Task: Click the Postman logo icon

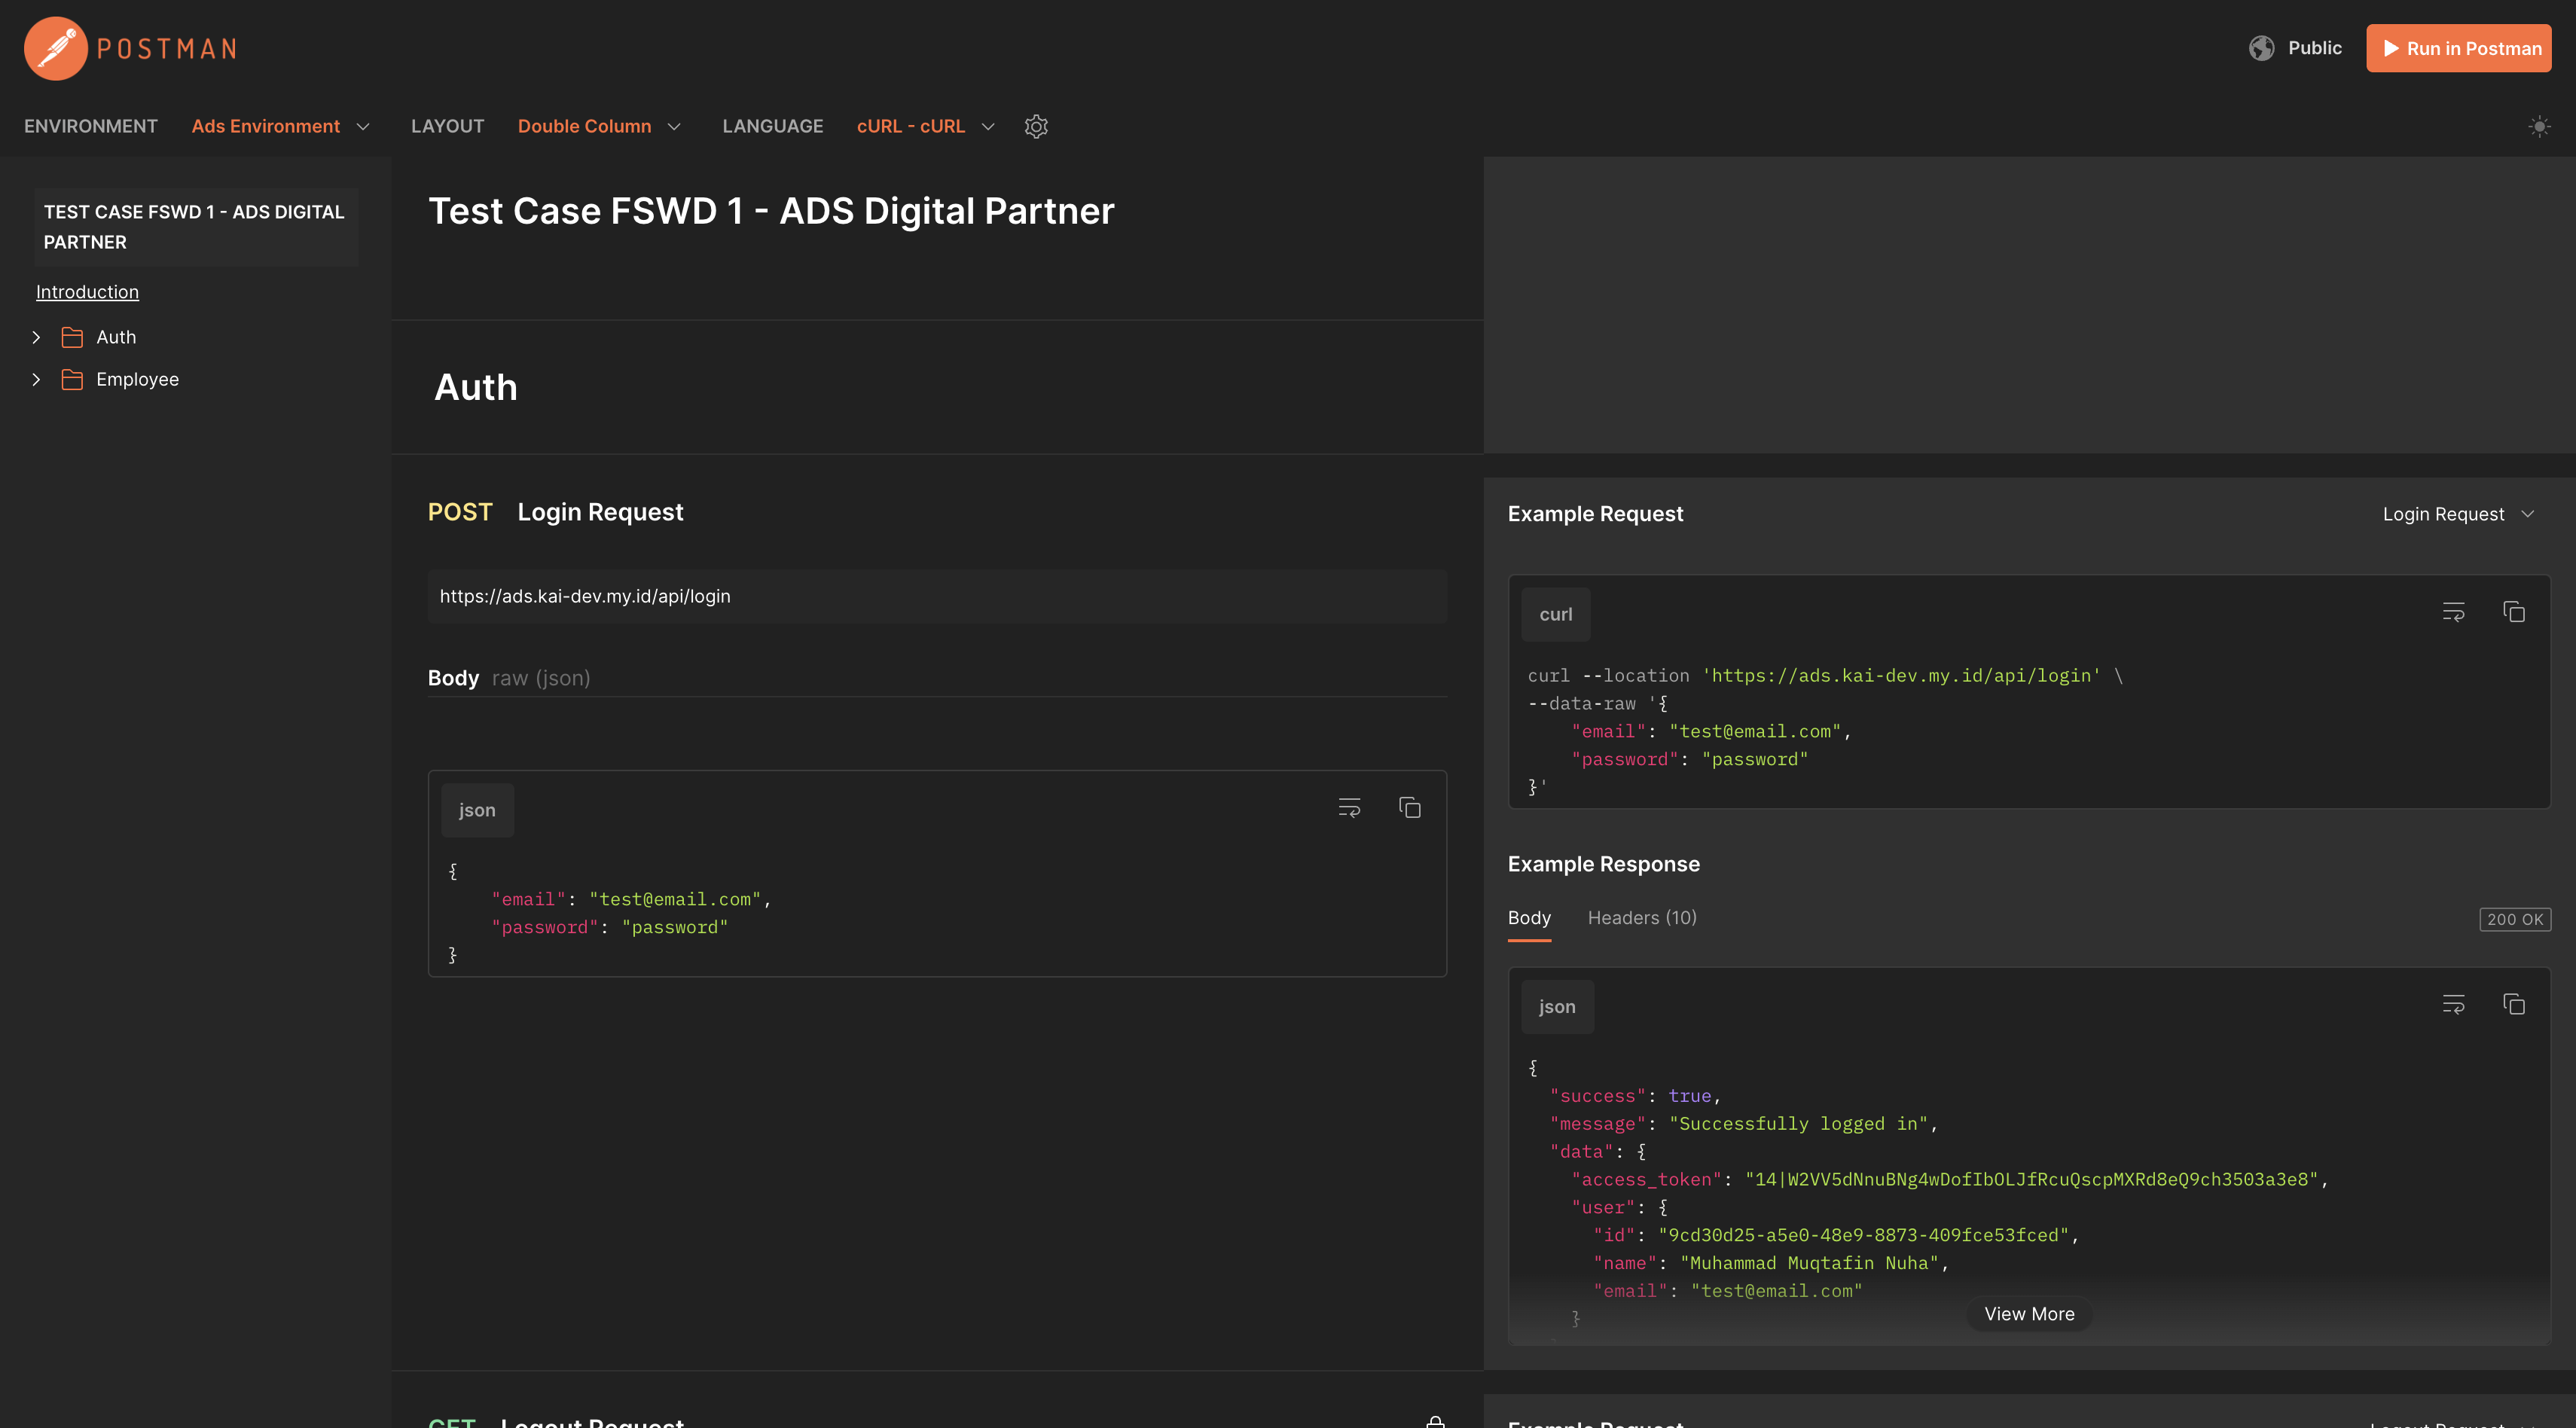Action: pyautogui.click(x=56, y=48)
